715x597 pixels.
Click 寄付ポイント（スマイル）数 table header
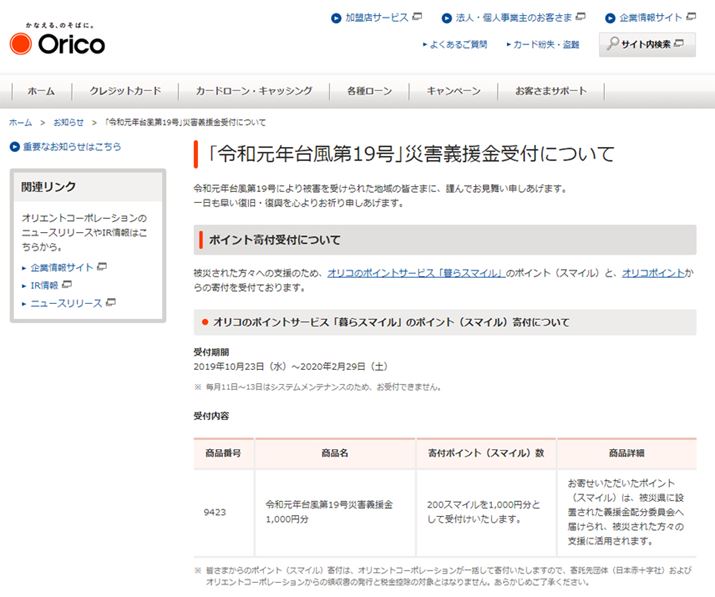(486, 453)
